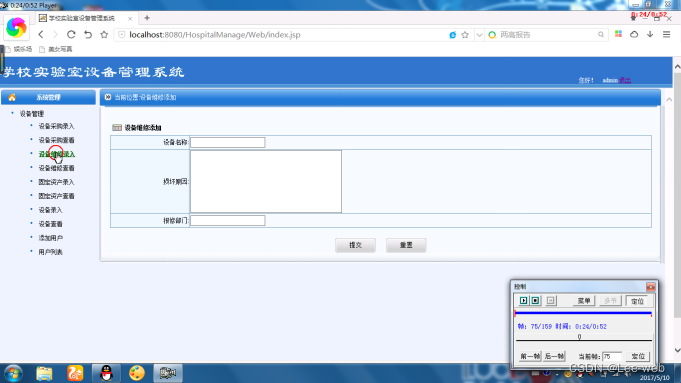Open the Windows Start button
This screenshot has height=383, width=681.
point(13,373)
